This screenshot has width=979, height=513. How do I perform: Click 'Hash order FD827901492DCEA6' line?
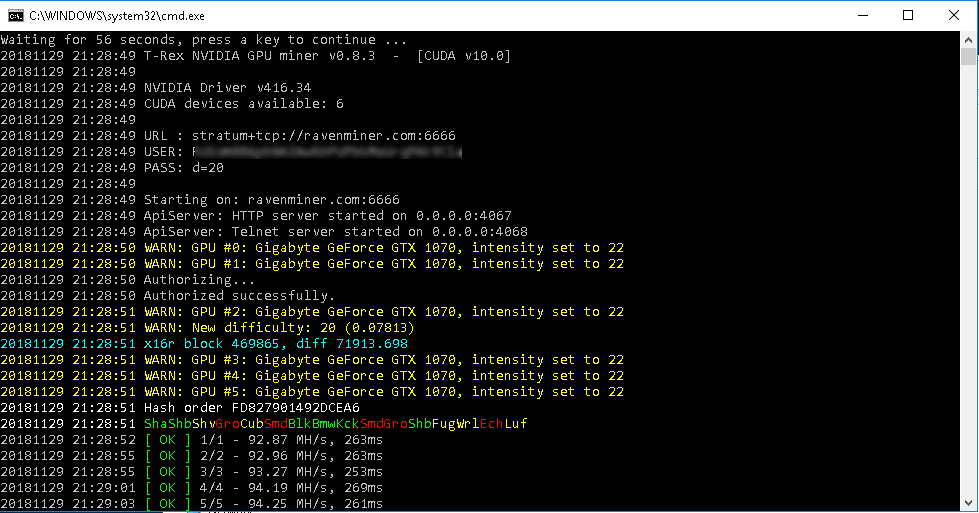(180, 408)
